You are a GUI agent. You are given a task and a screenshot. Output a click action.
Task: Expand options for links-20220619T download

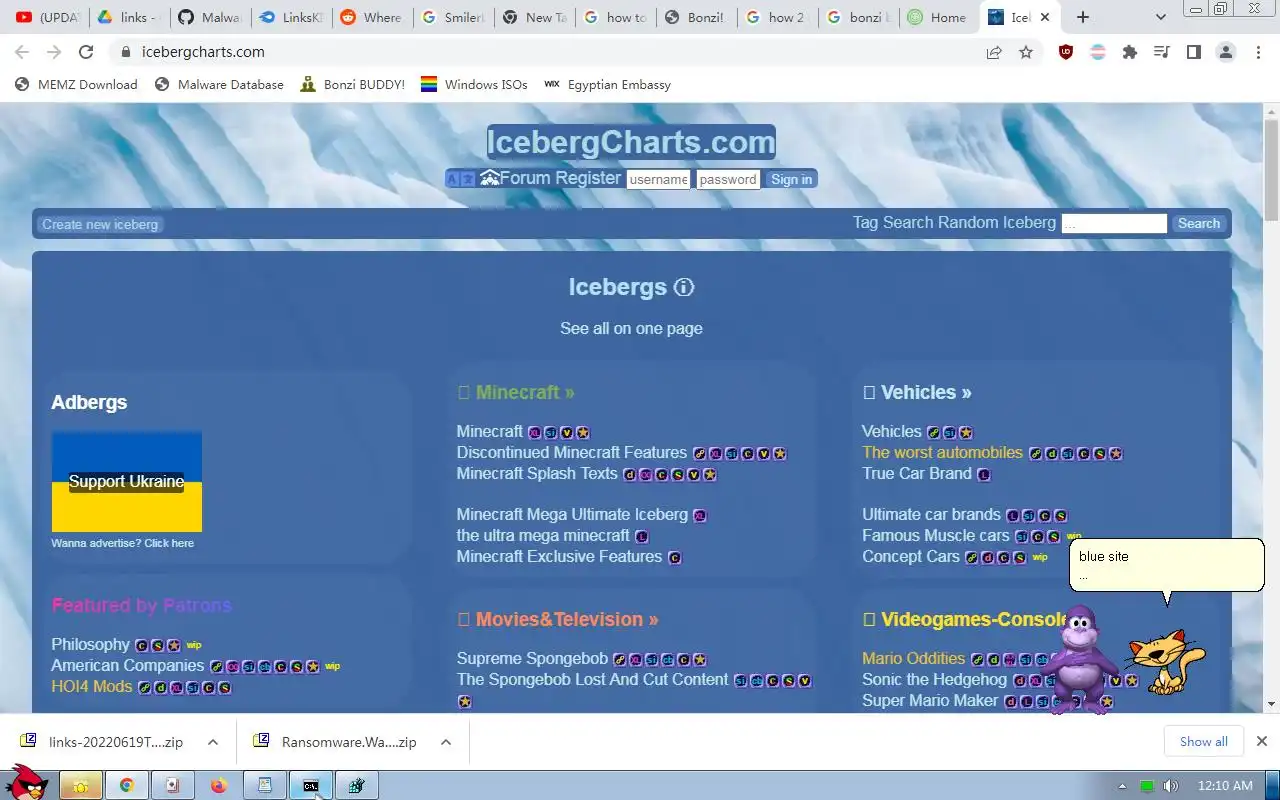click(x=213, y=742)
